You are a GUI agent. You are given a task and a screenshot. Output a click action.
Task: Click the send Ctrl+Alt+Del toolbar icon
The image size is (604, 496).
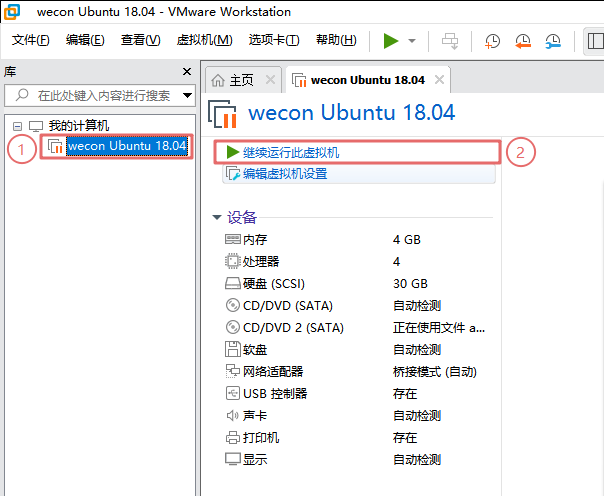[451, 41]
